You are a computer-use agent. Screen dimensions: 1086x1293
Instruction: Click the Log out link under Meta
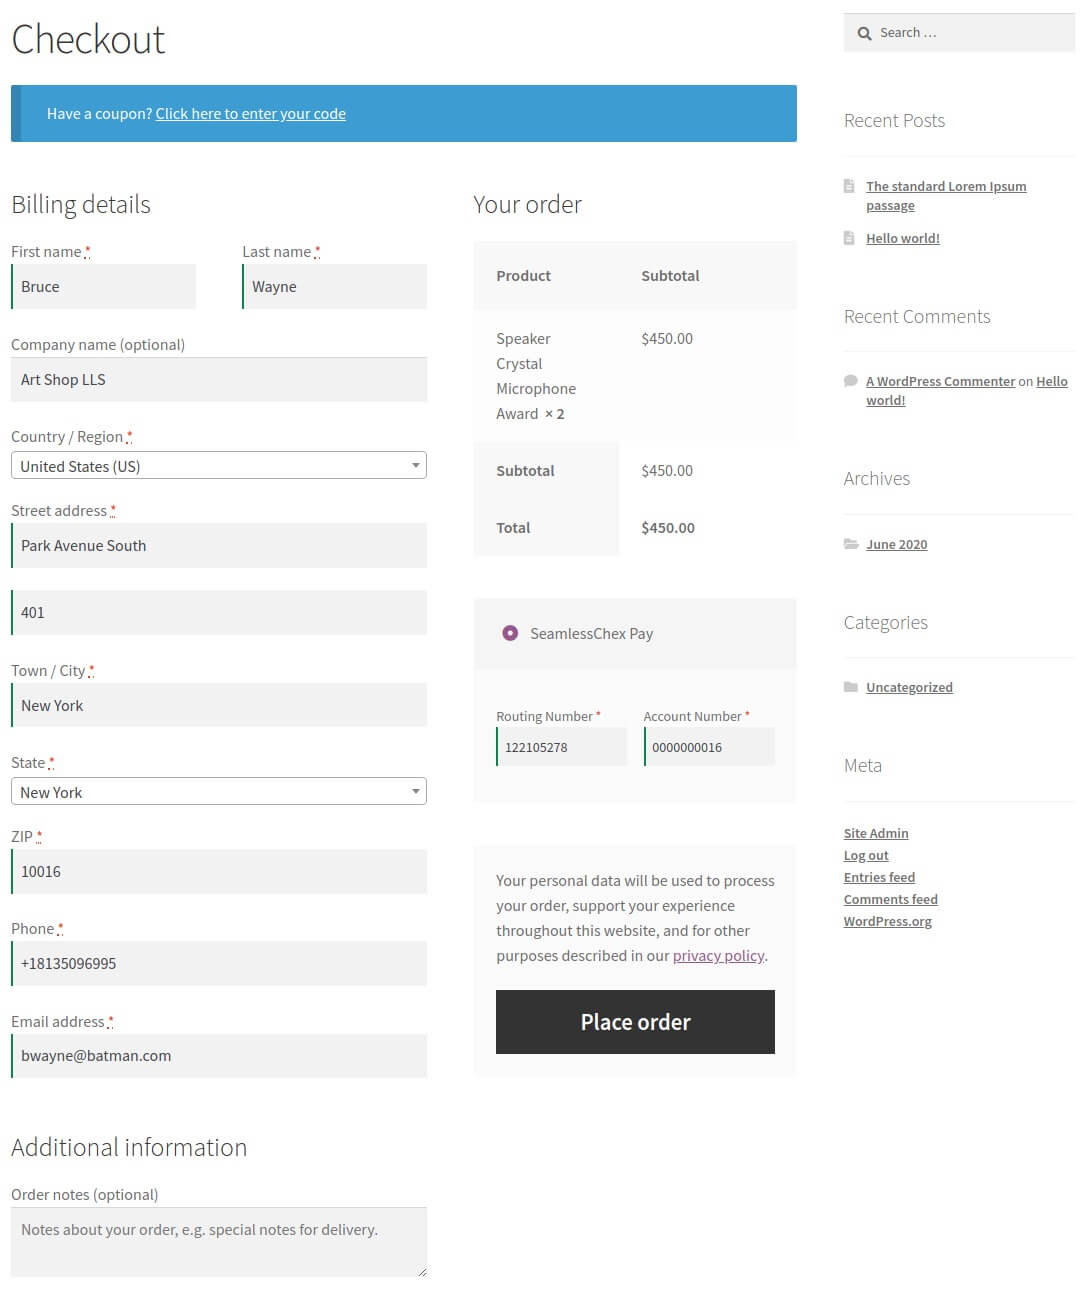865,855
